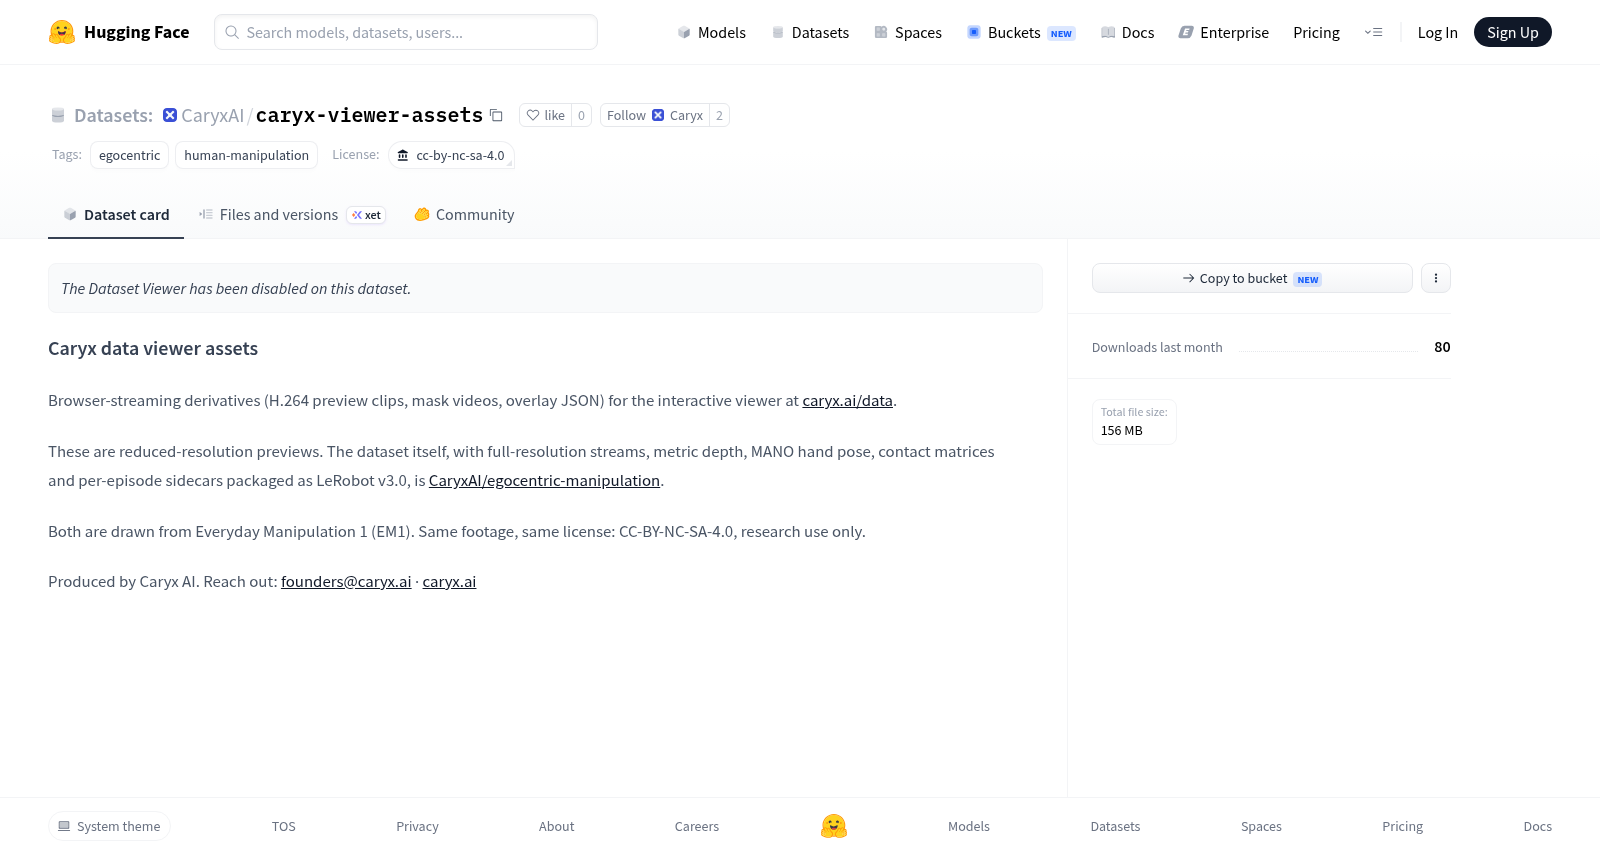The width and height of the screenshot is (1600, 861).
Task: Open the Docs footer link
Action: (x=1537, y=826)
